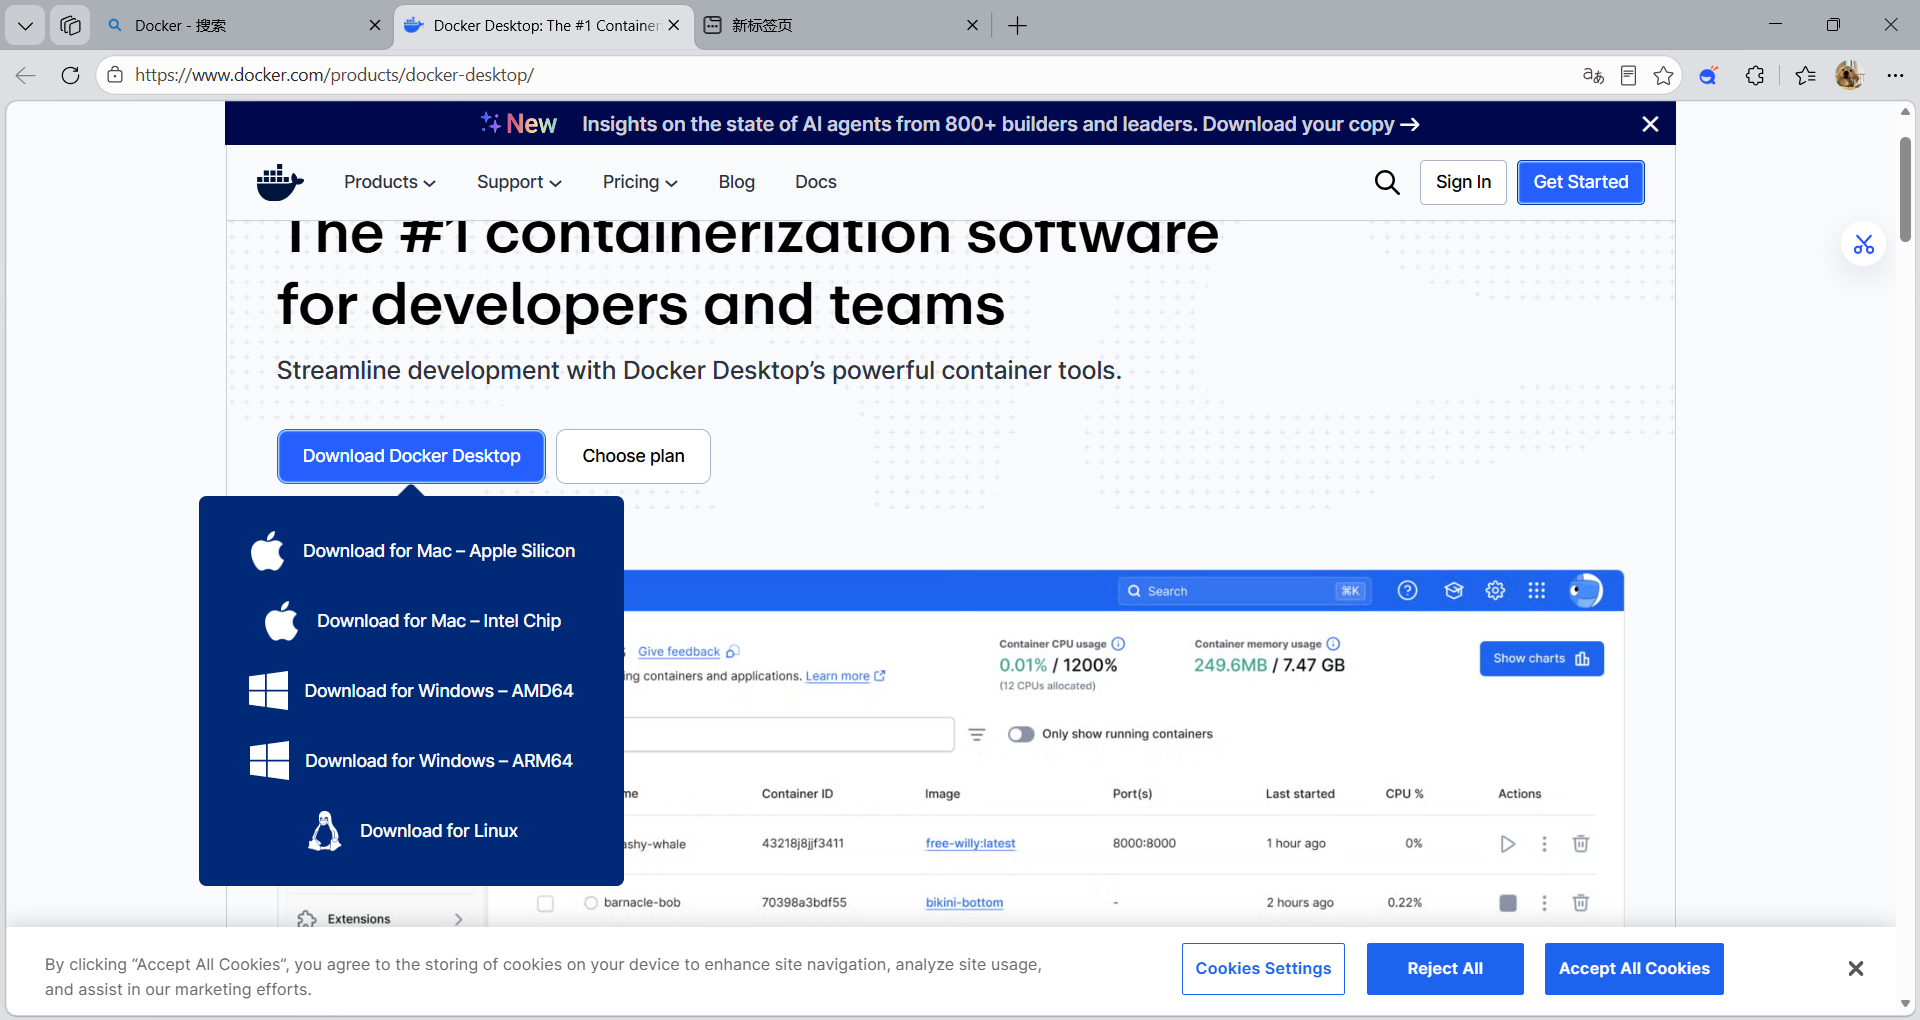1920x1020 pixels.
Task: Click the trash icon for barnacle-bob row
Action: coord(1581,903)
